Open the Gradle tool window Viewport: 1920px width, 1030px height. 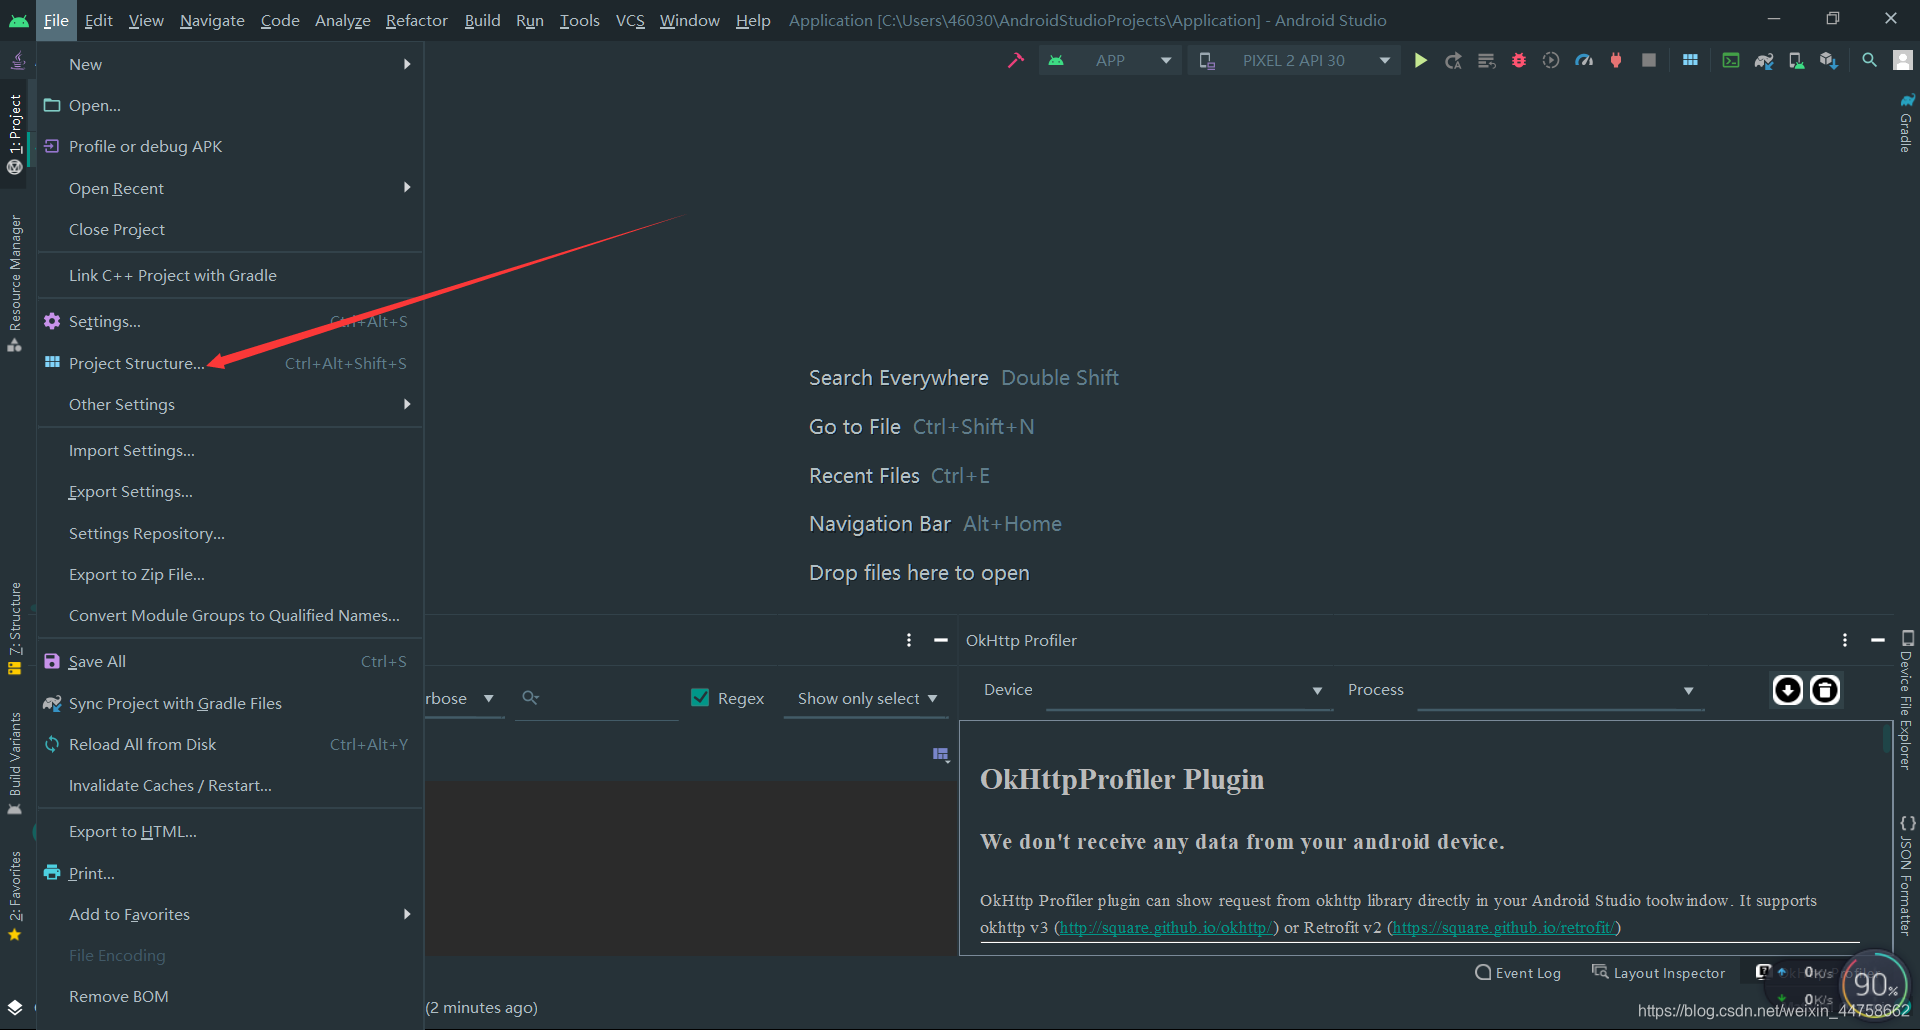click(x=1907, y=122)
